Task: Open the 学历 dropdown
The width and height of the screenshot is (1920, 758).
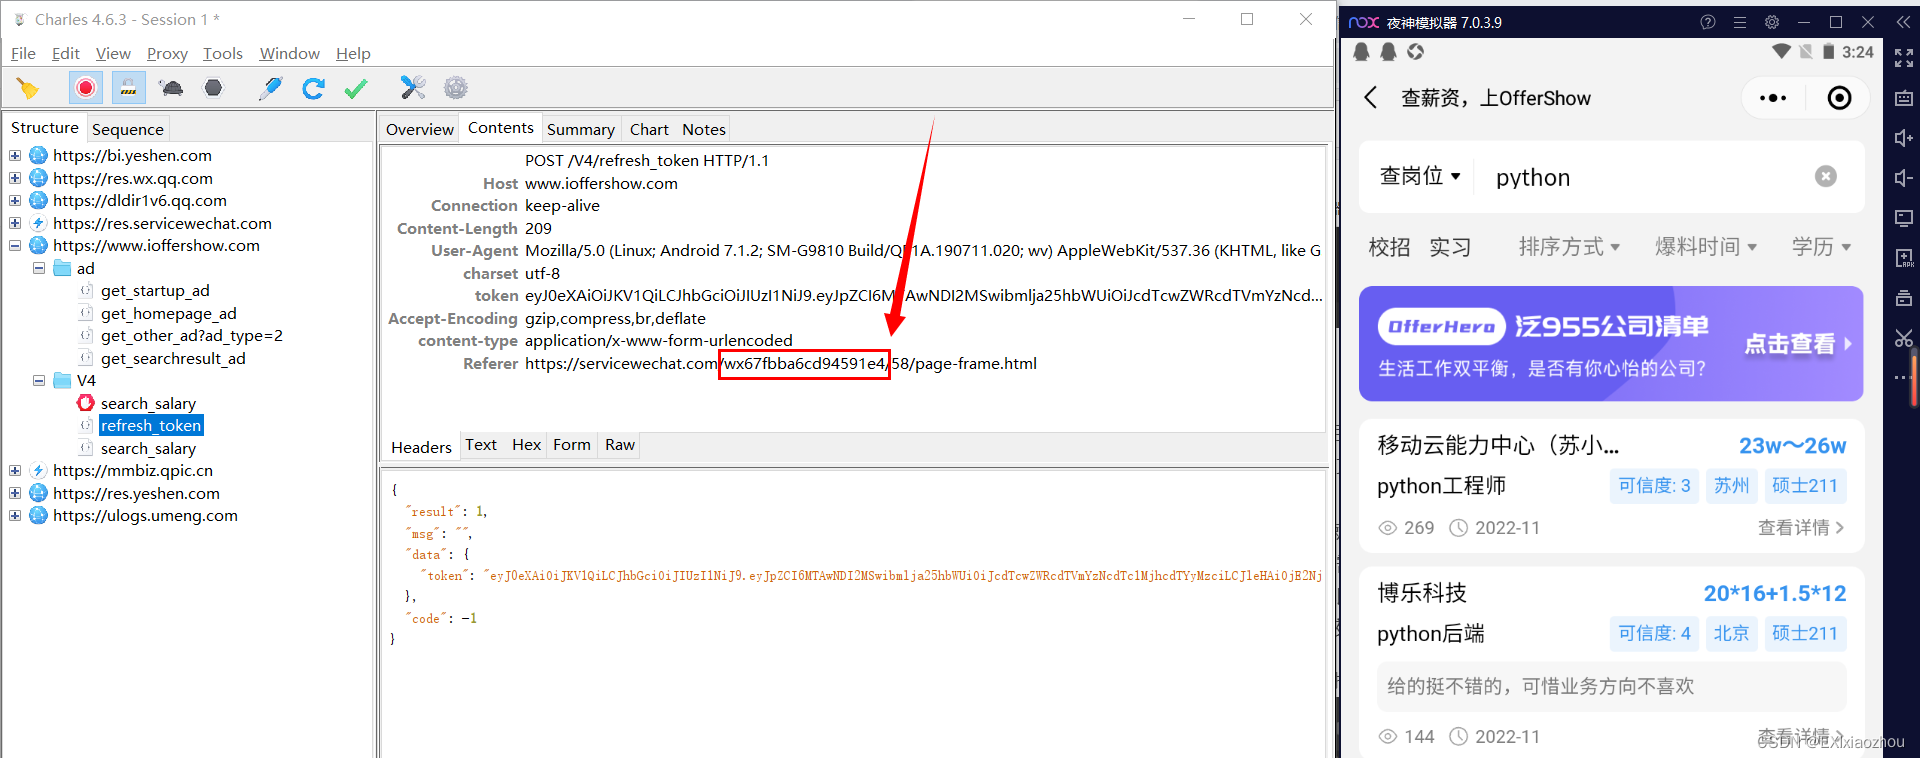Action: point(1821,247)
